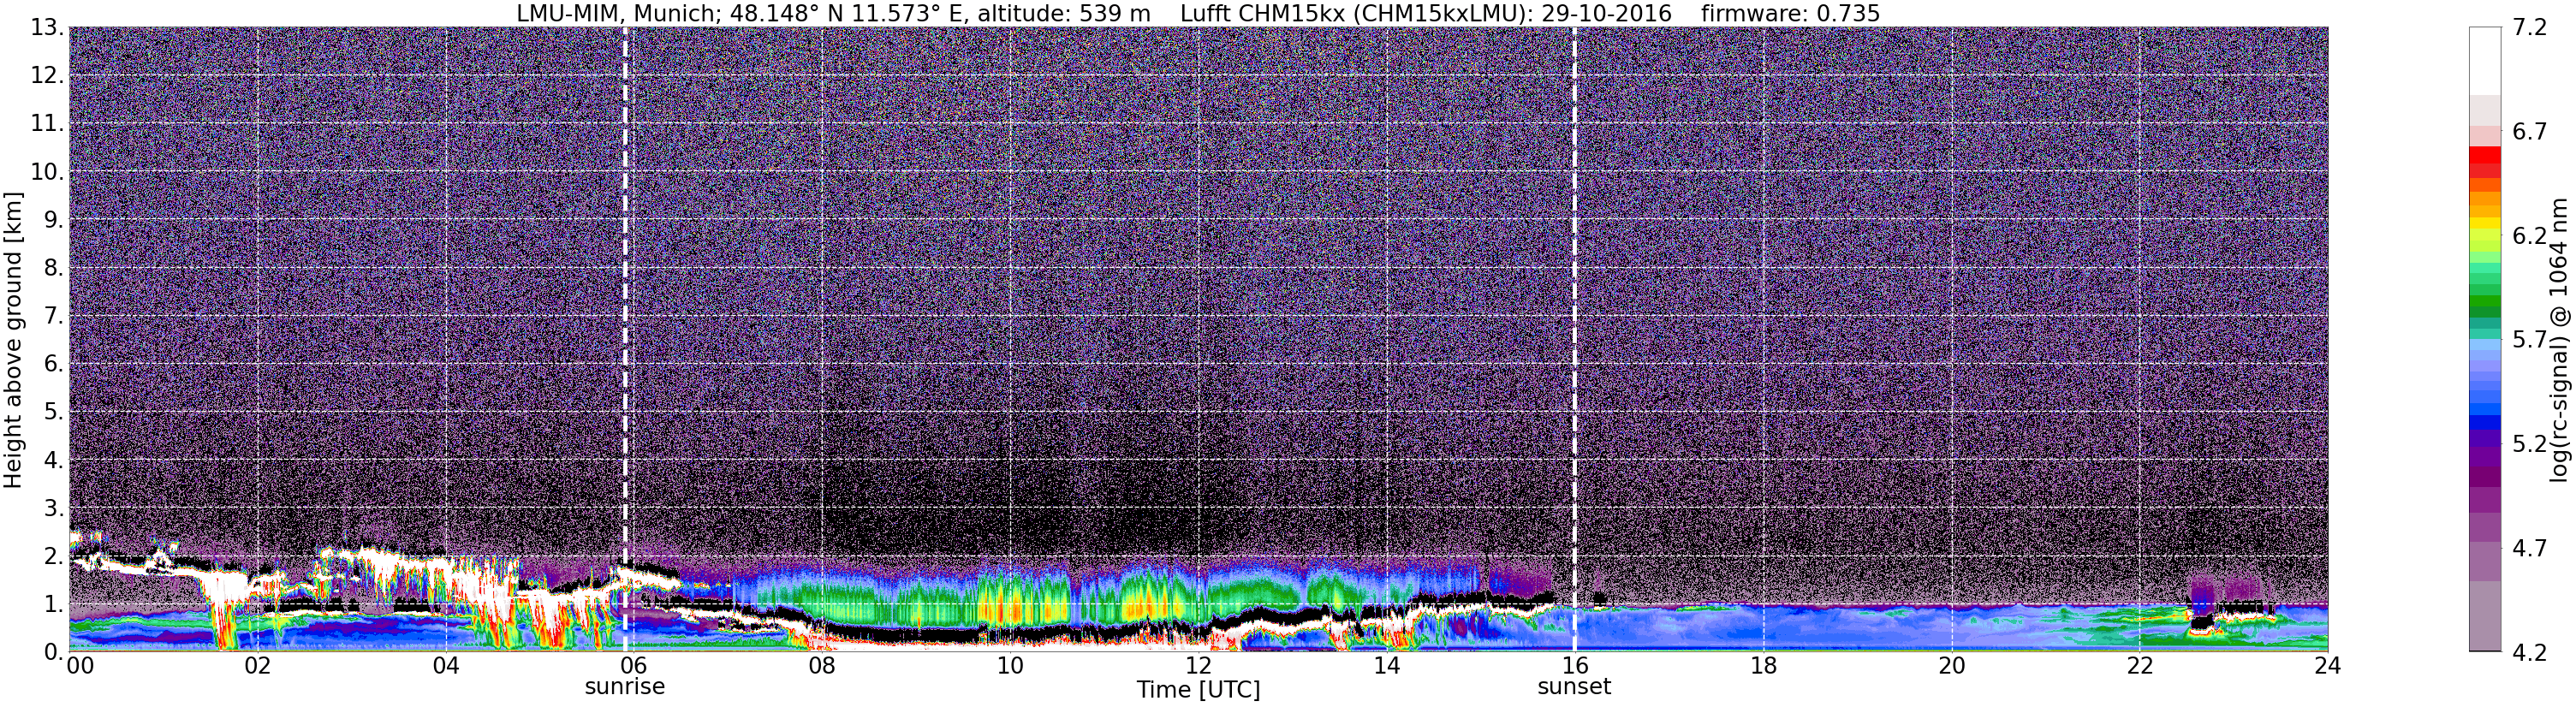Click the 10. tick label on height axis
The height and width of the screenshot is (707, 2576).
coord(47,172)
